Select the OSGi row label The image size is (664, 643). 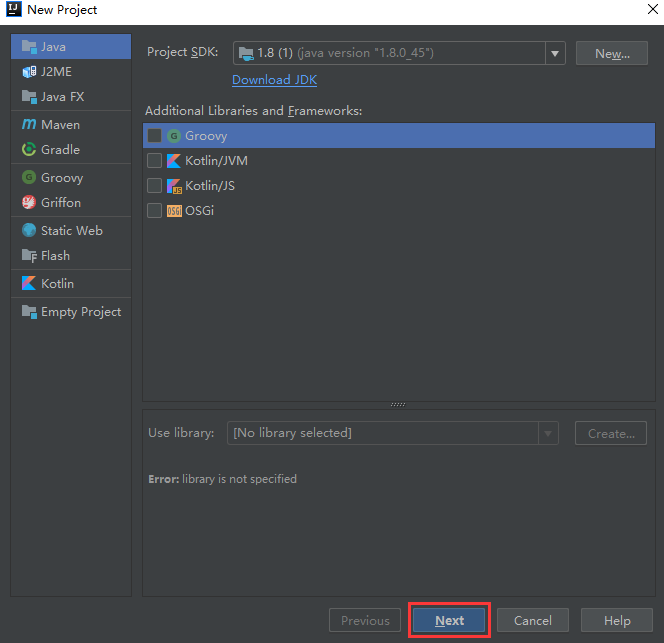(199, 211)
